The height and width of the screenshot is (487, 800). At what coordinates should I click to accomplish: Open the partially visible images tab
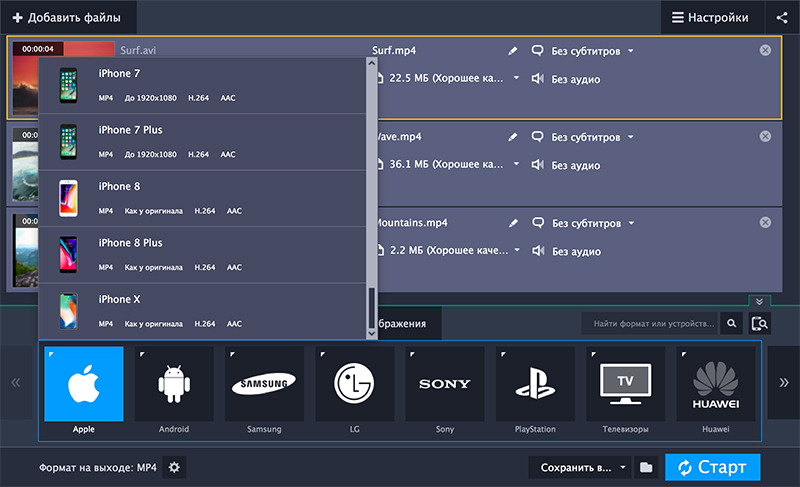tap(409, 323)
